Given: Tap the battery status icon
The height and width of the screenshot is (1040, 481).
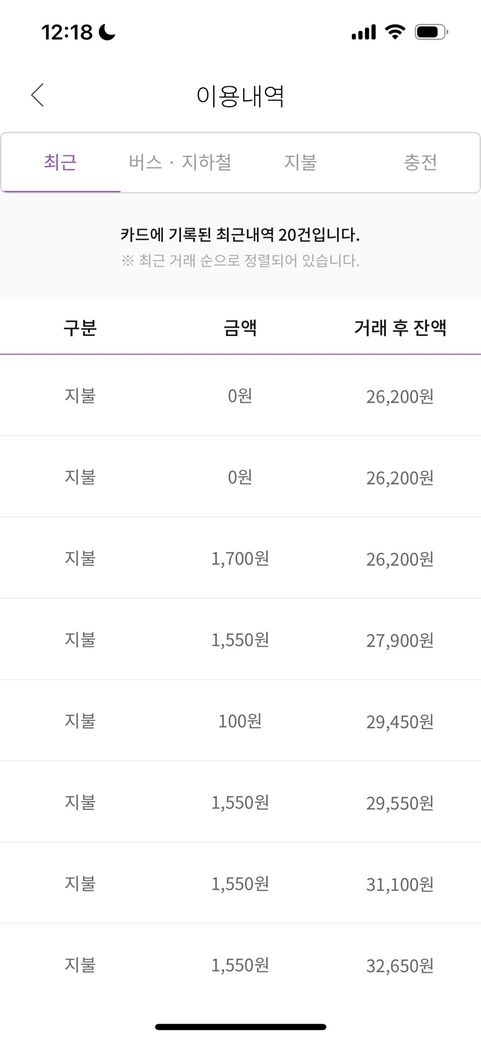Looking at the screenshot, I should tap(432, 31).
